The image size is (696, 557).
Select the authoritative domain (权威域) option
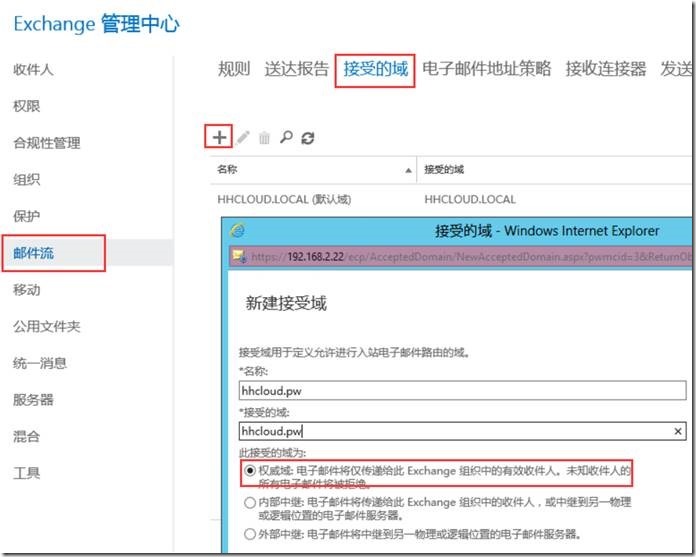tap(250, 470)
